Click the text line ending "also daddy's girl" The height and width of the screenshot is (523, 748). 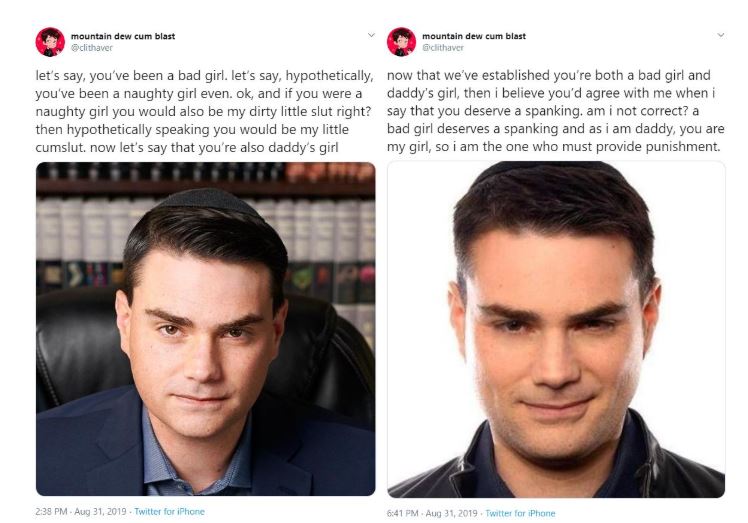tap(187, 147)
